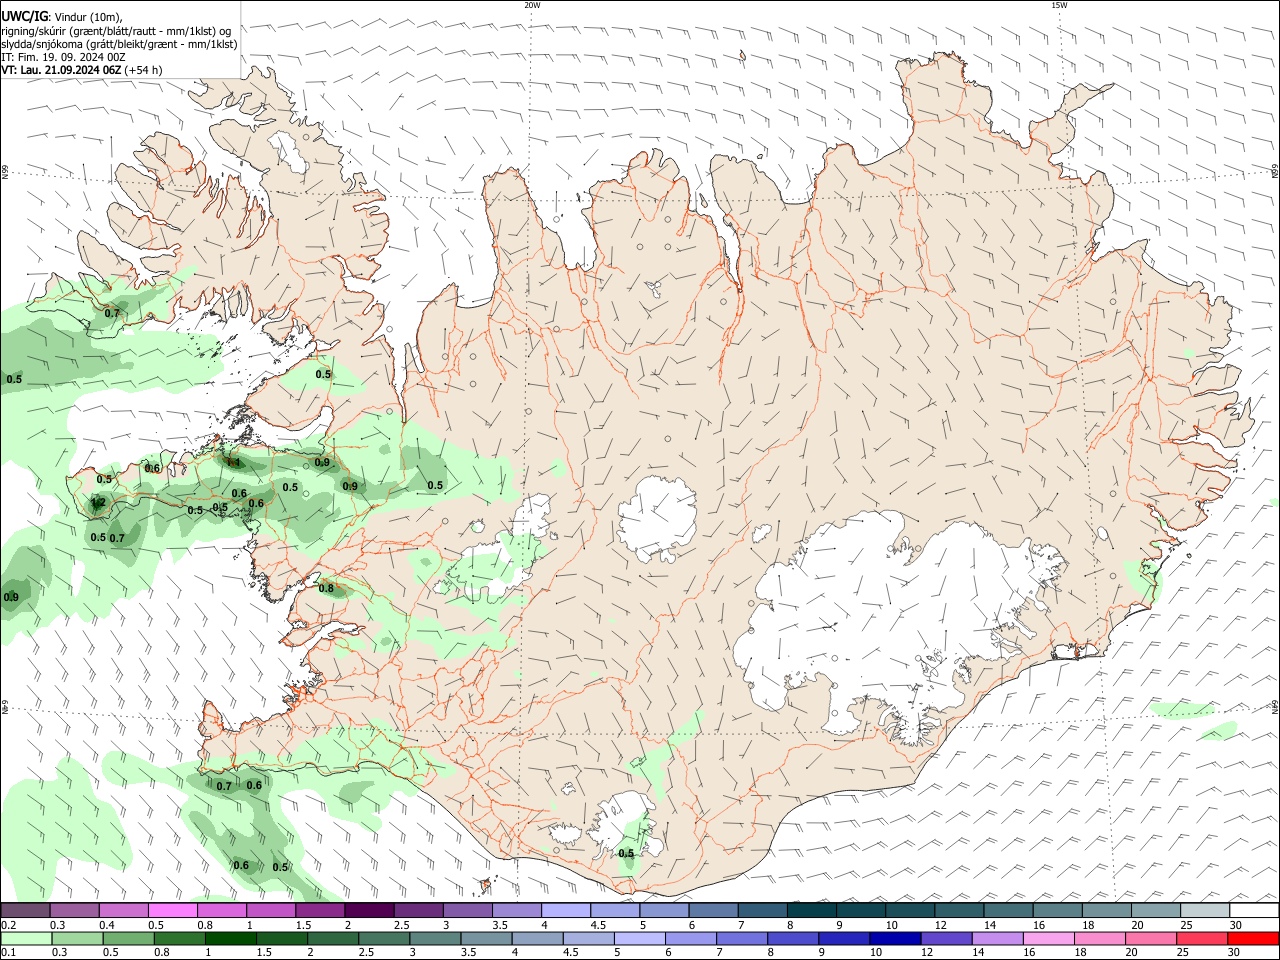Click the 1.1 precipitation value on the map
This screenshot has width=1280, height=960.
click(233, 462)
